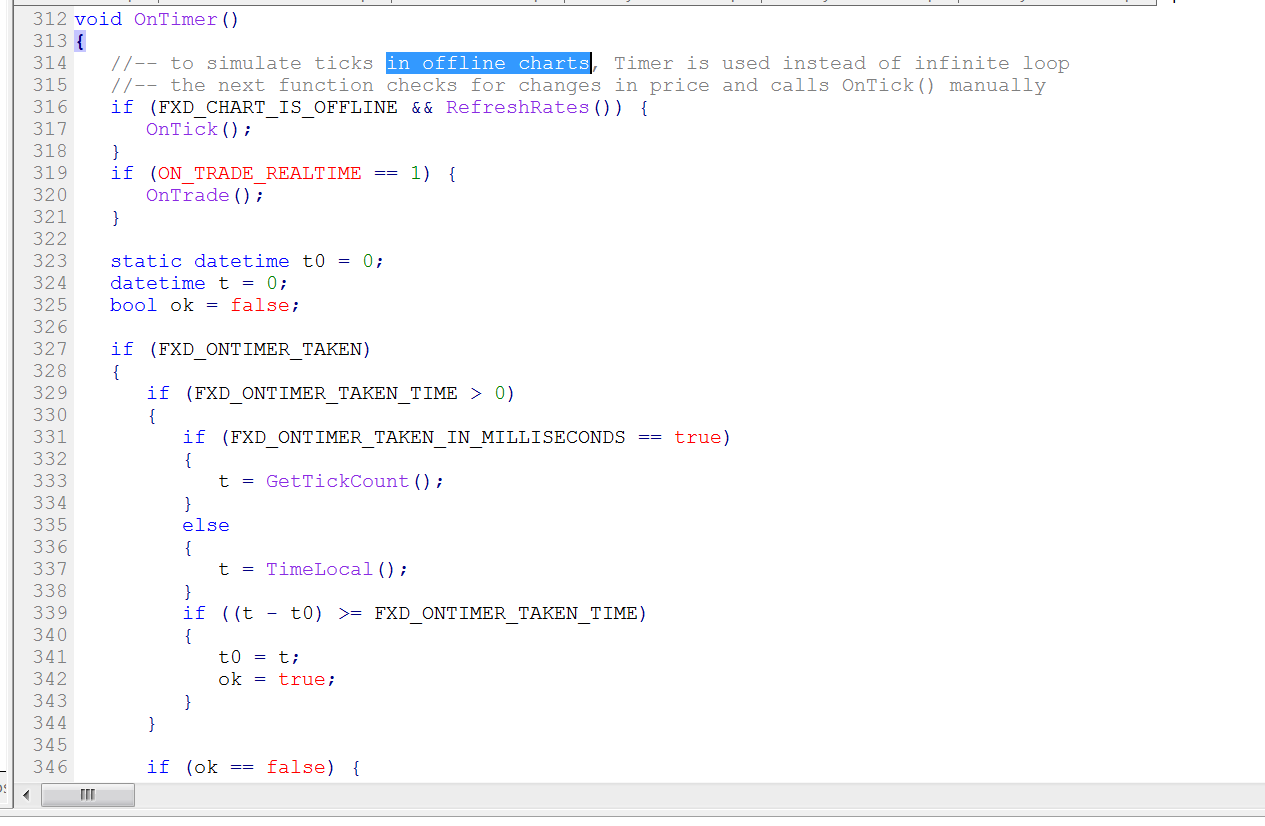Click FXD_ONTIMER_TAKEN_TIME on line 329
This screenshot has height=826, width=1265.
coord(326,393)
